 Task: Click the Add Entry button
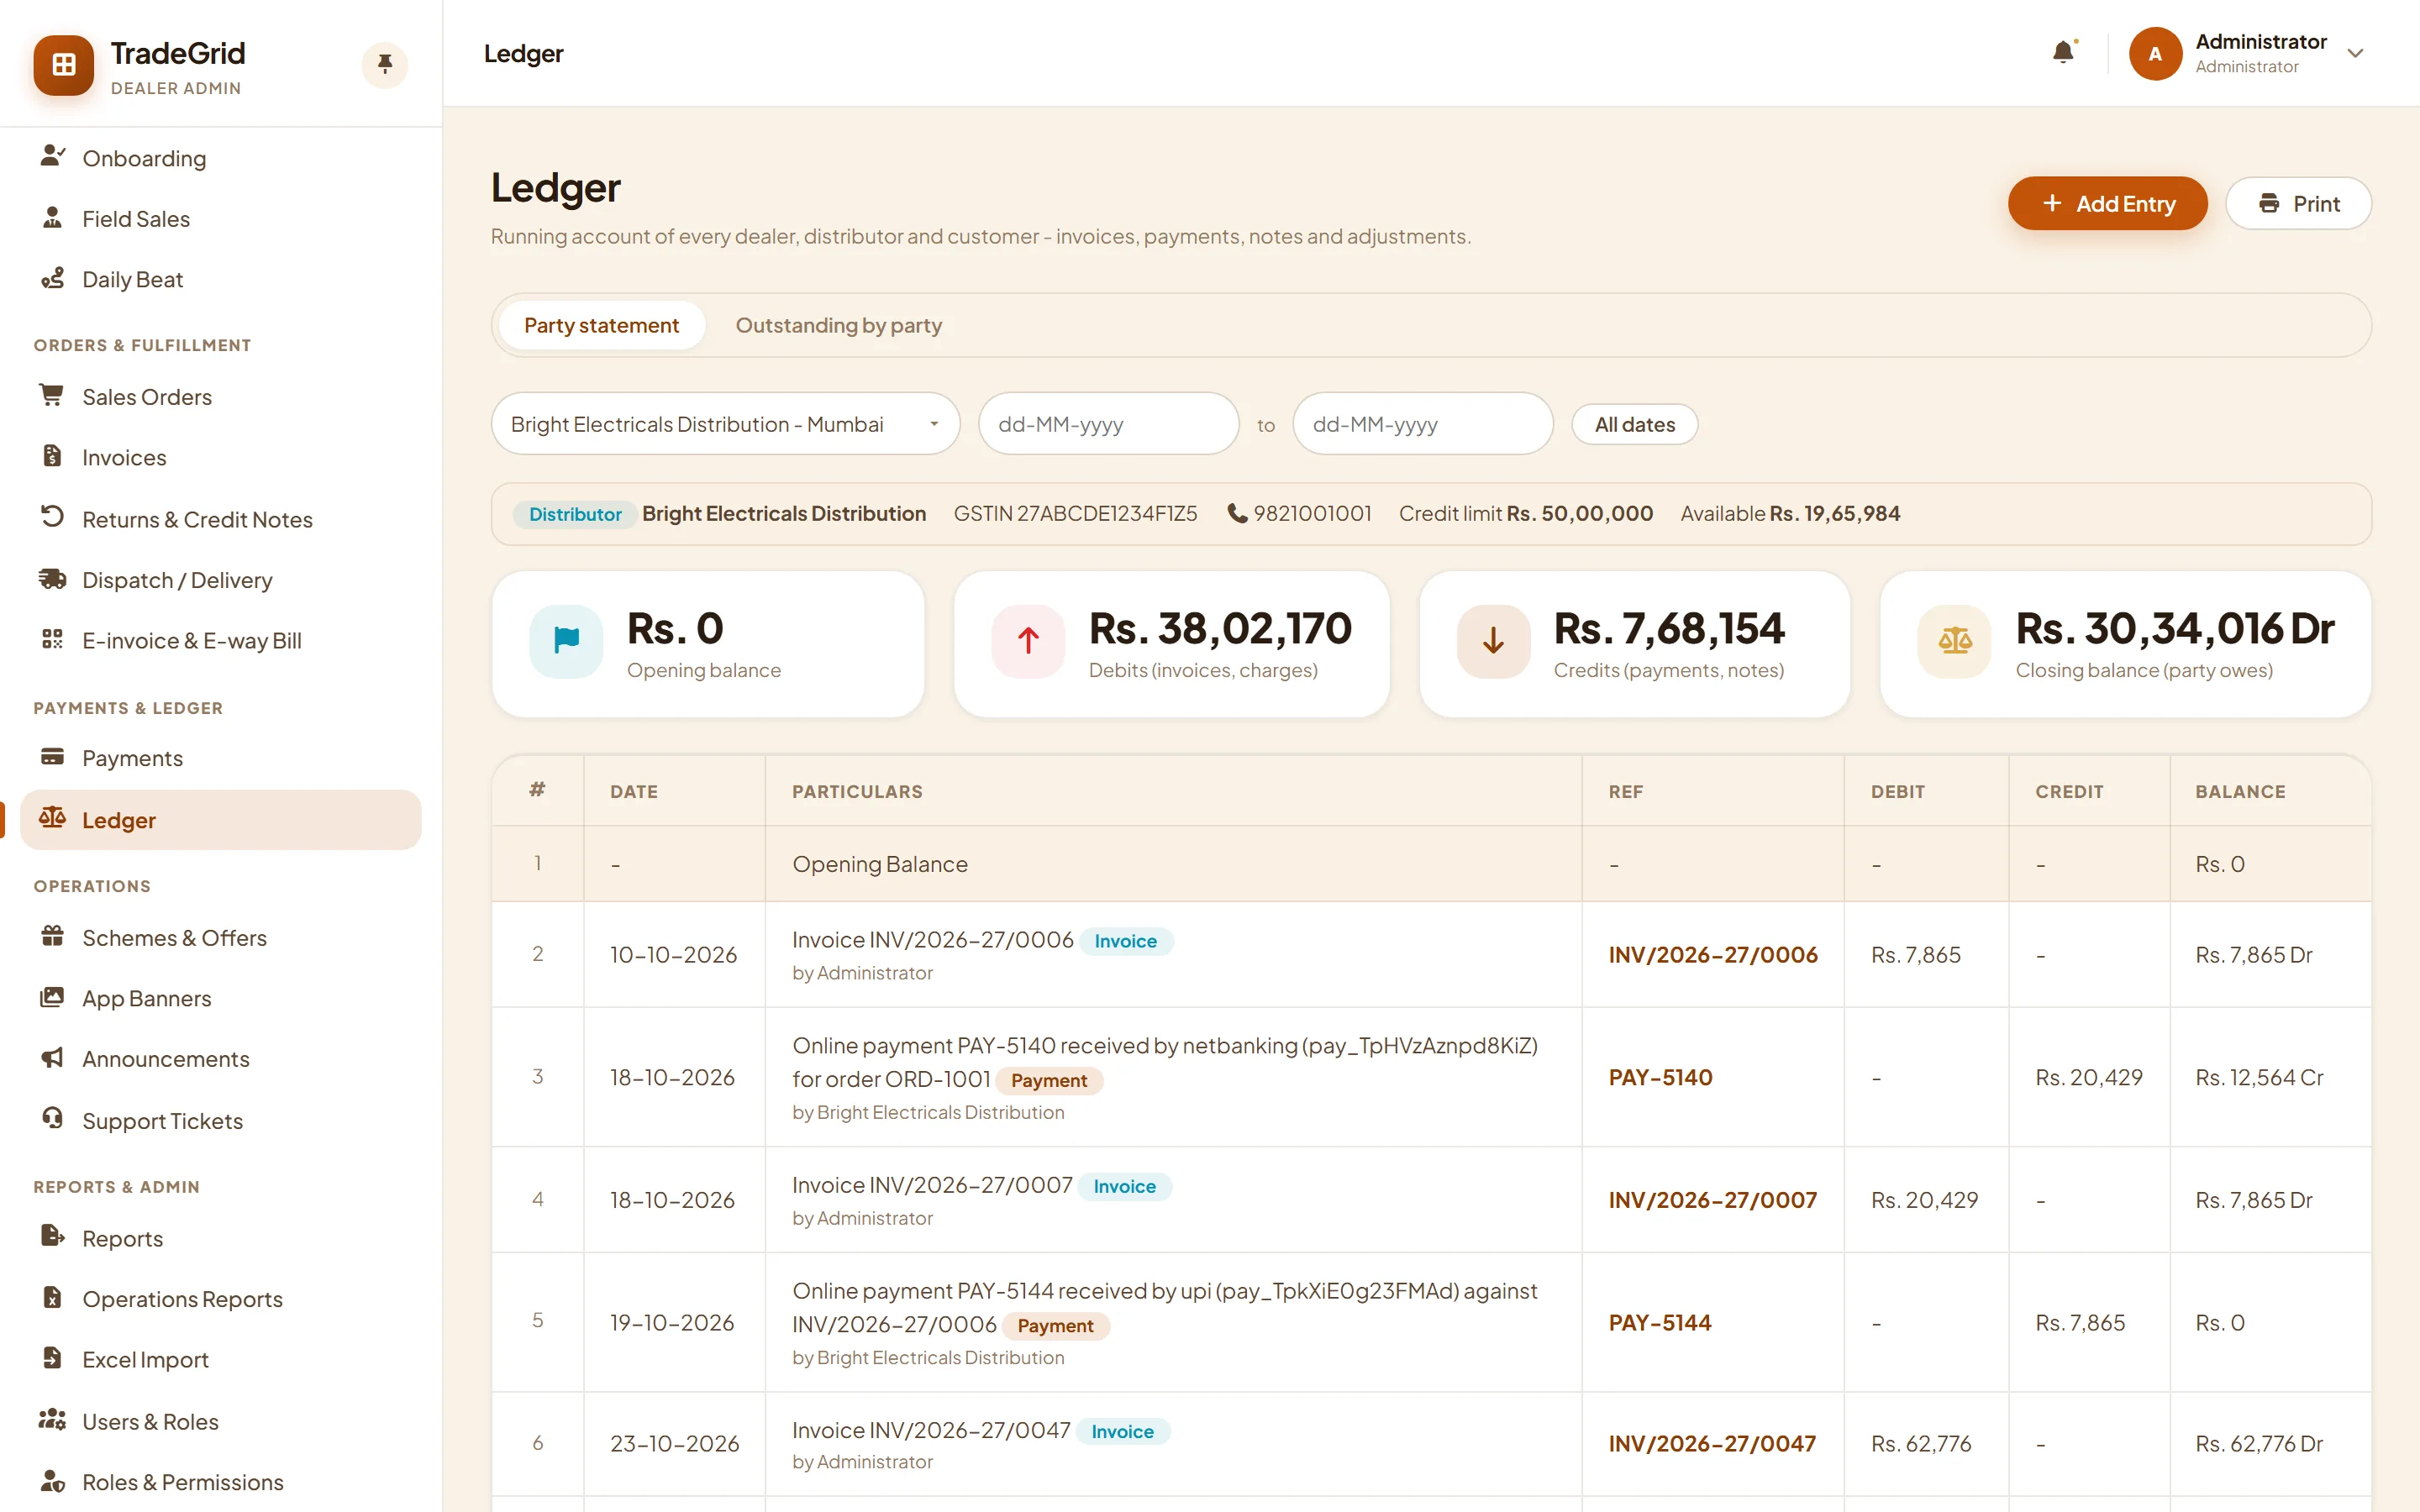(x=2107, y=204)
